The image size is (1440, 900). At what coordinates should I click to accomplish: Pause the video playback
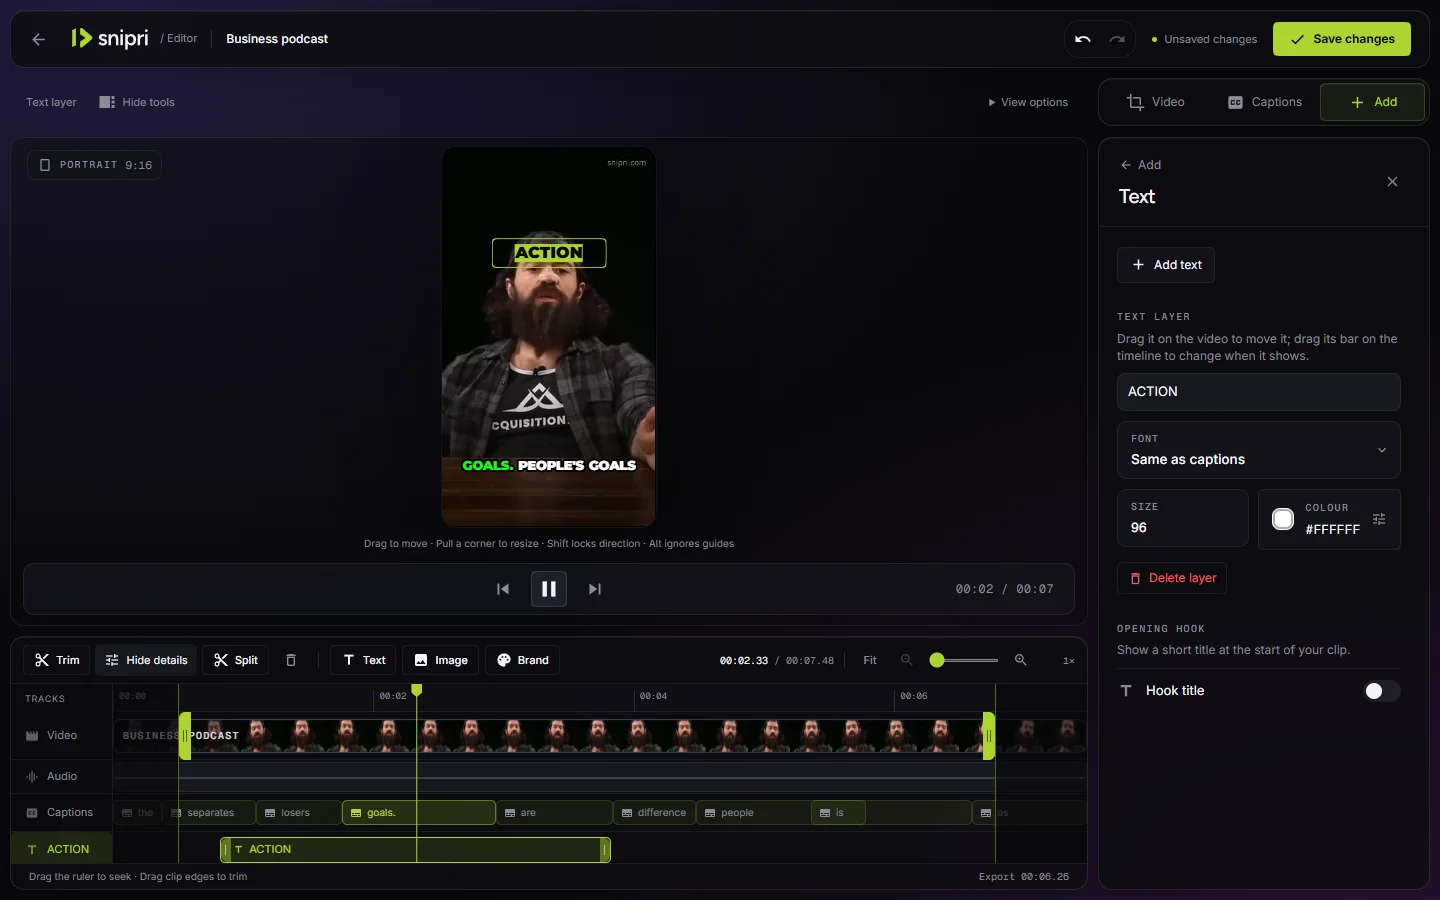click(549, 589)
